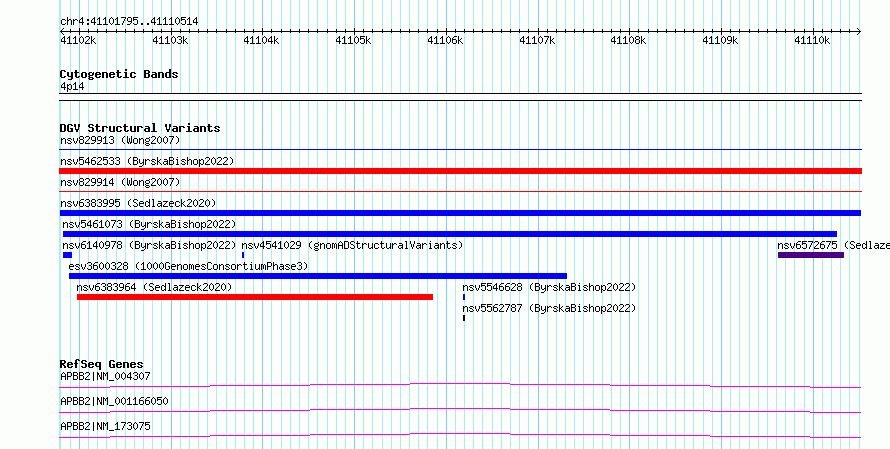Select the 4p14 cytogenetic band bar
The width and height of the screenshot is (890, 449).
tap(460, 97)
